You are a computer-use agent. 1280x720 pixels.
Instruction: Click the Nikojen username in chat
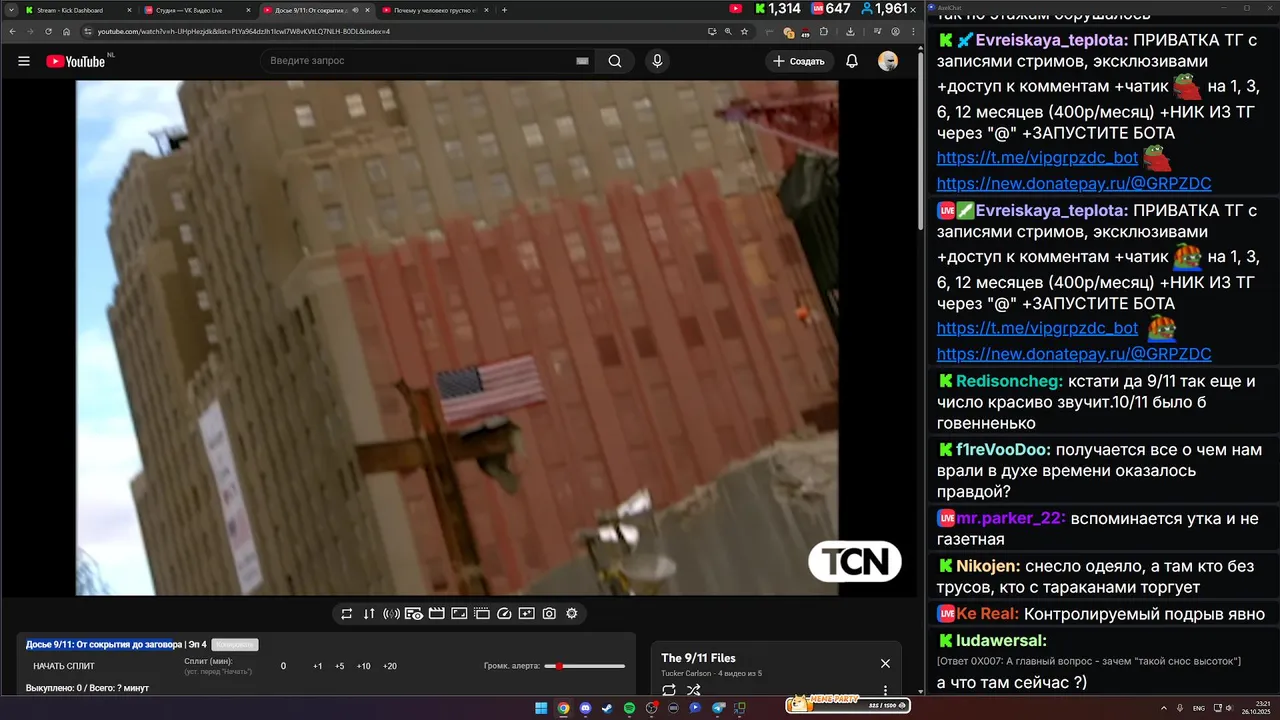(x=987, y=566)
